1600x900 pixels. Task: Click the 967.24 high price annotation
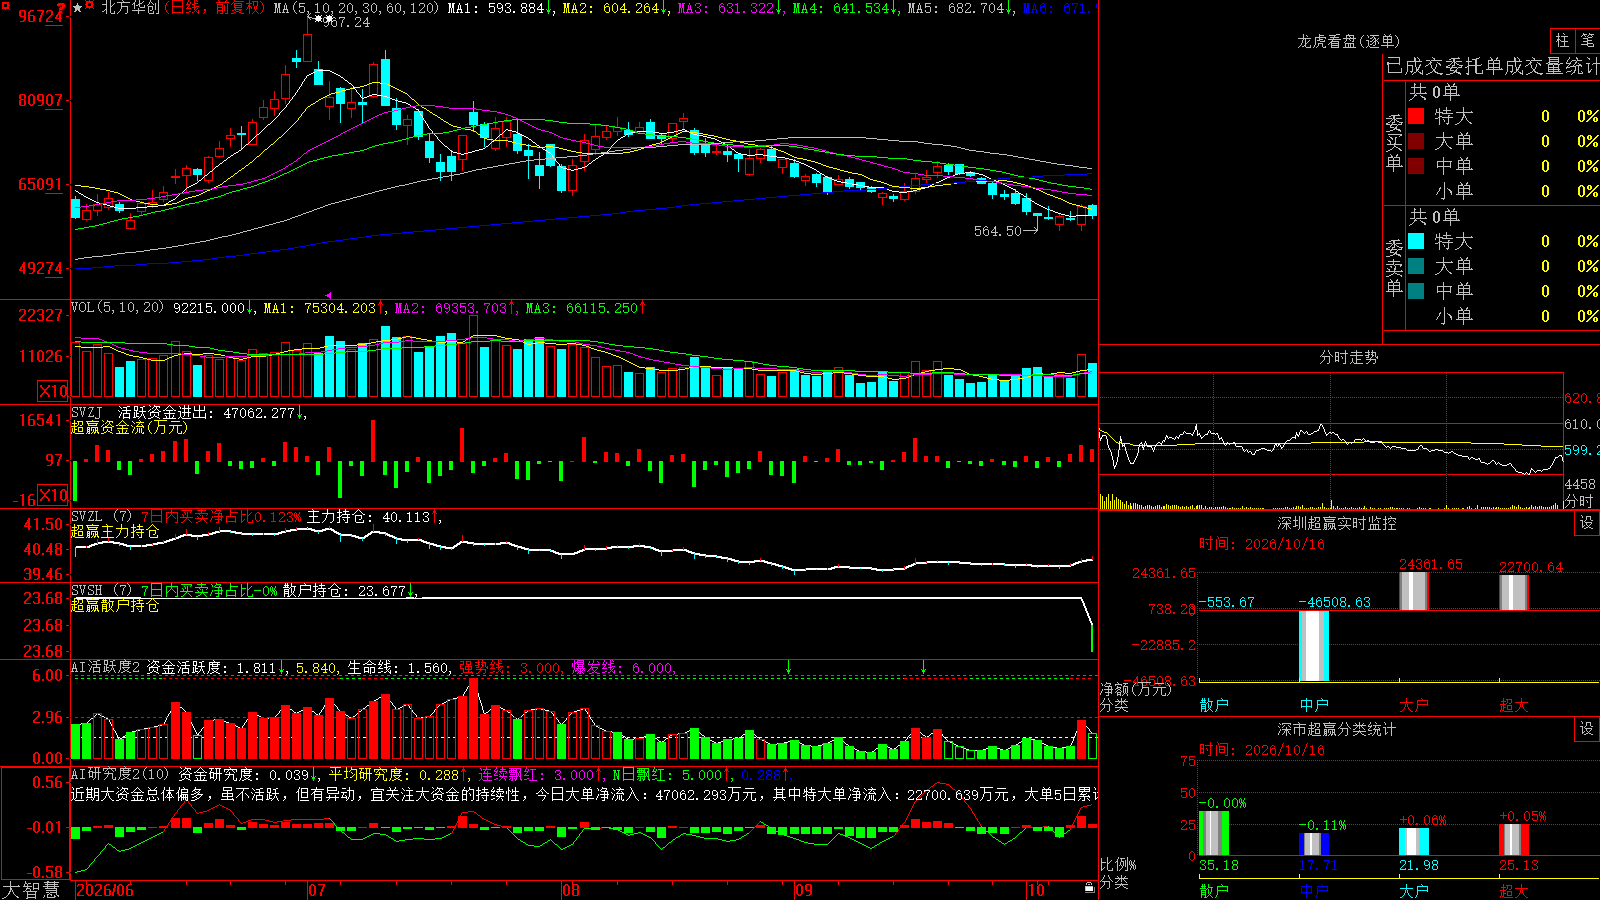click(x=346, y=22)
